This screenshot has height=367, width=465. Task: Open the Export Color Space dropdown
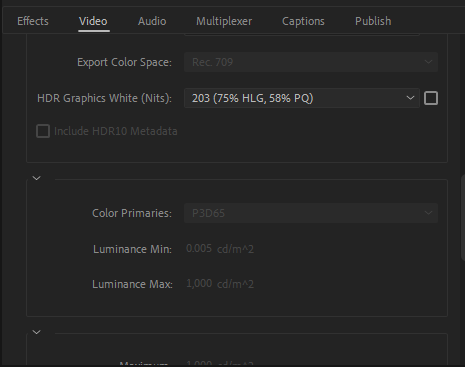311,62
